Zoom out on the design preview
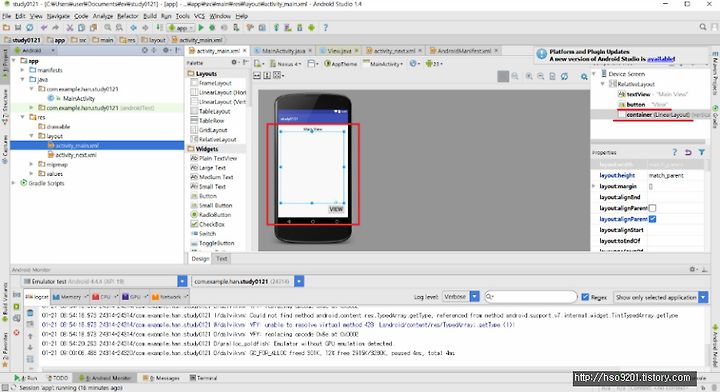The image size is (720, 392). point(541,76)
